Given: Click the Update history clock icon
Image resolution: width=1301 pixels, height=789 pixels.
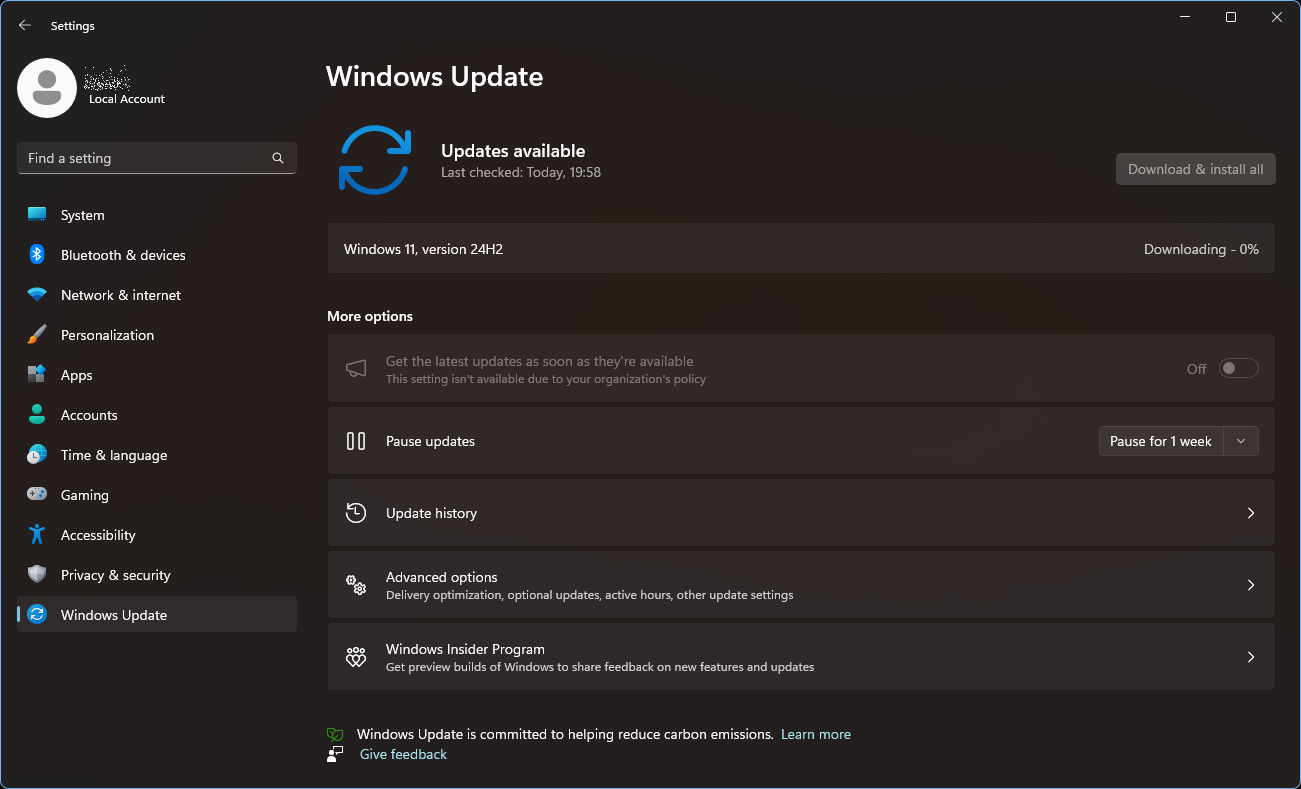Looking at the screenshot, I should [x=356, y=513].
